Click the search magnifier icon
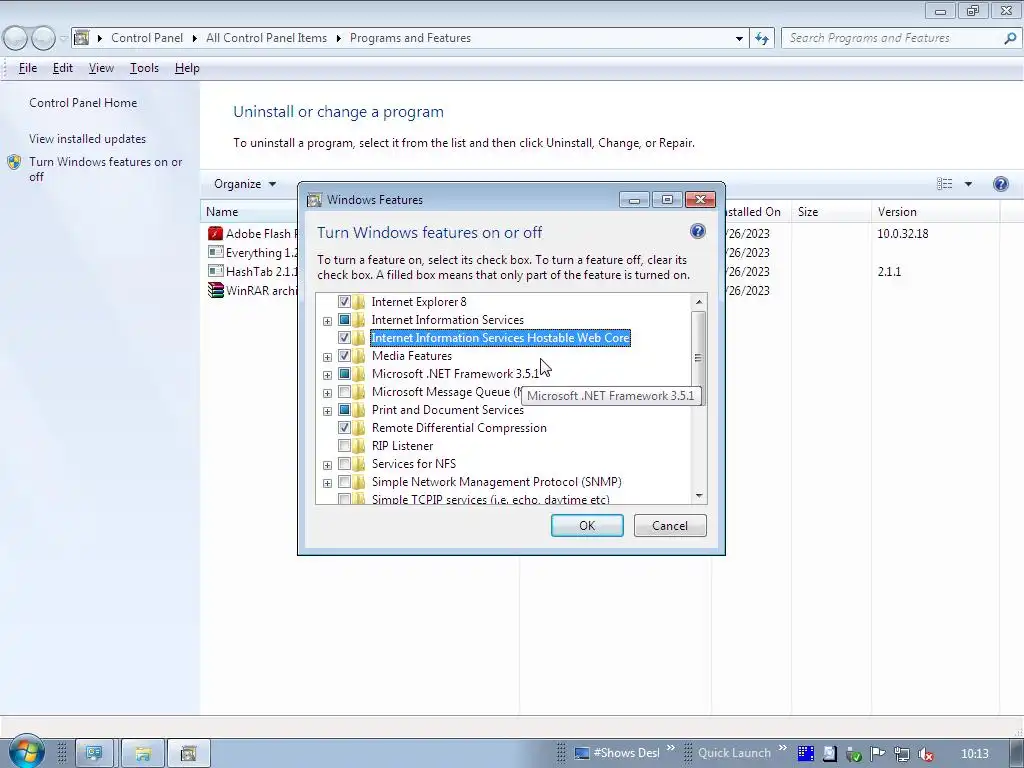This screenshot has width=1024, height=768. (x=1009, y=38)
